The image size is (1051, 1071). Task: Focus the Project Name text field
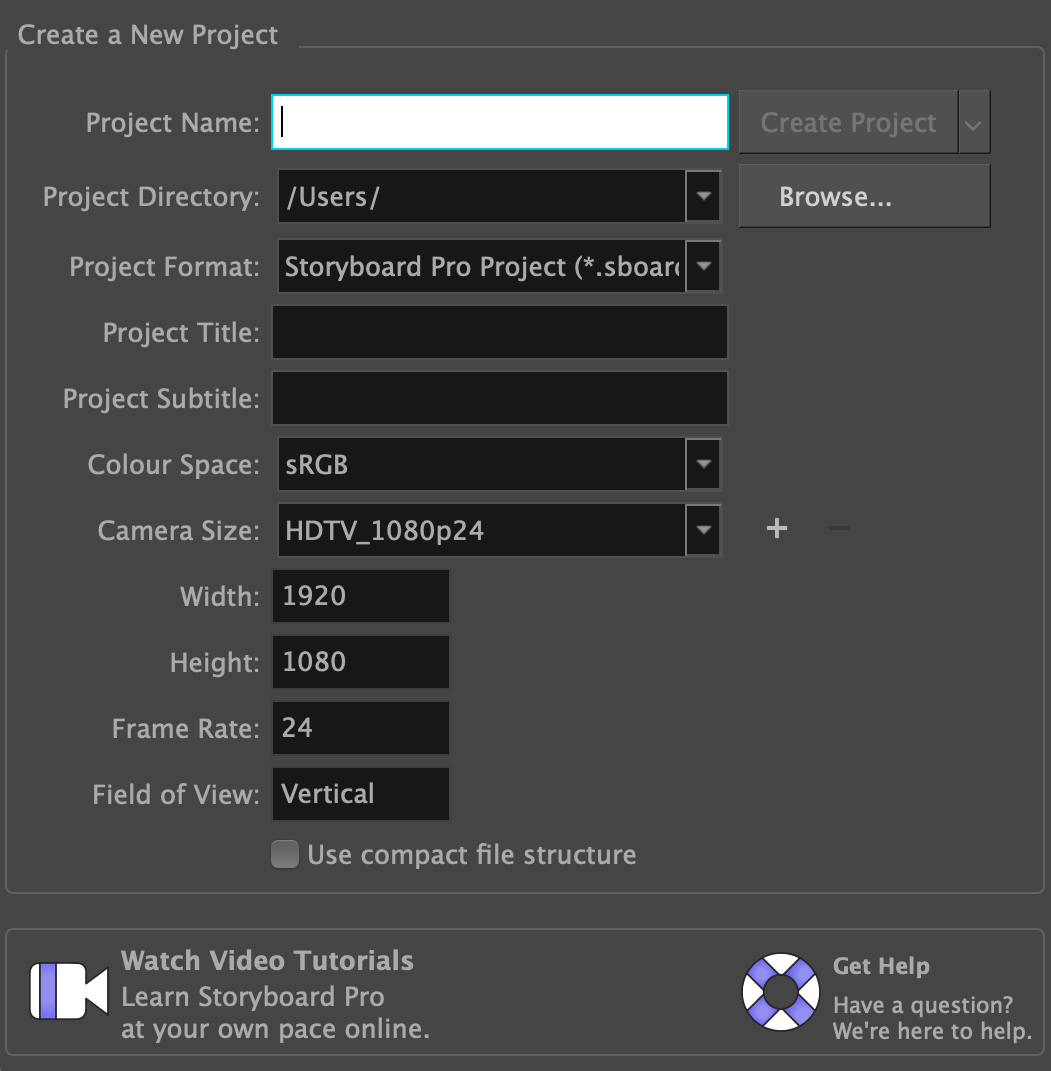point(500,122)
